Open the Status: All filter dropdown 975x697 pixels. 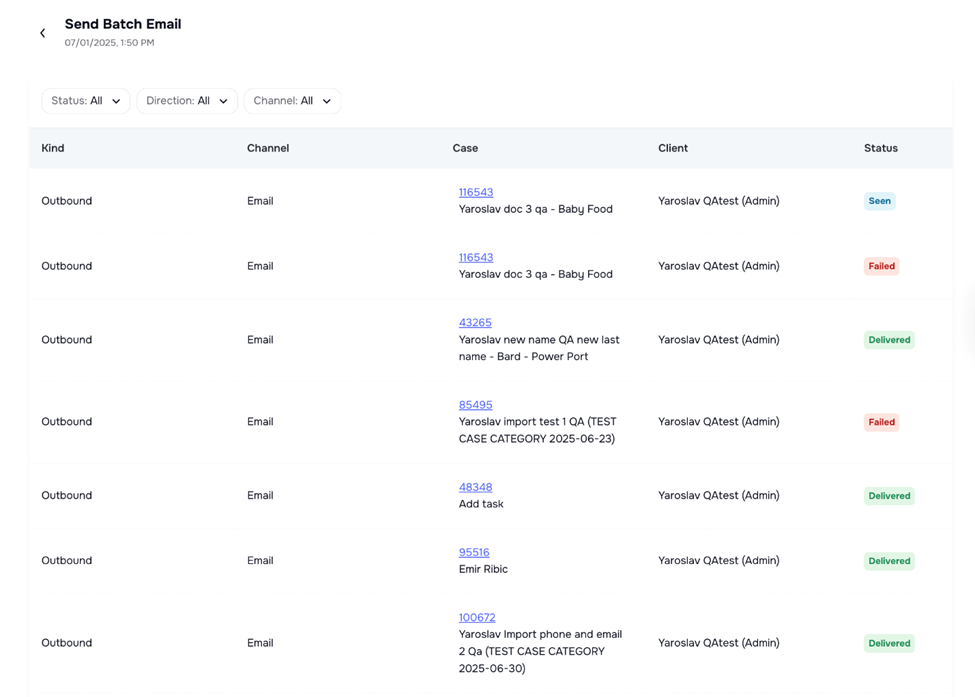click(85, 101)
